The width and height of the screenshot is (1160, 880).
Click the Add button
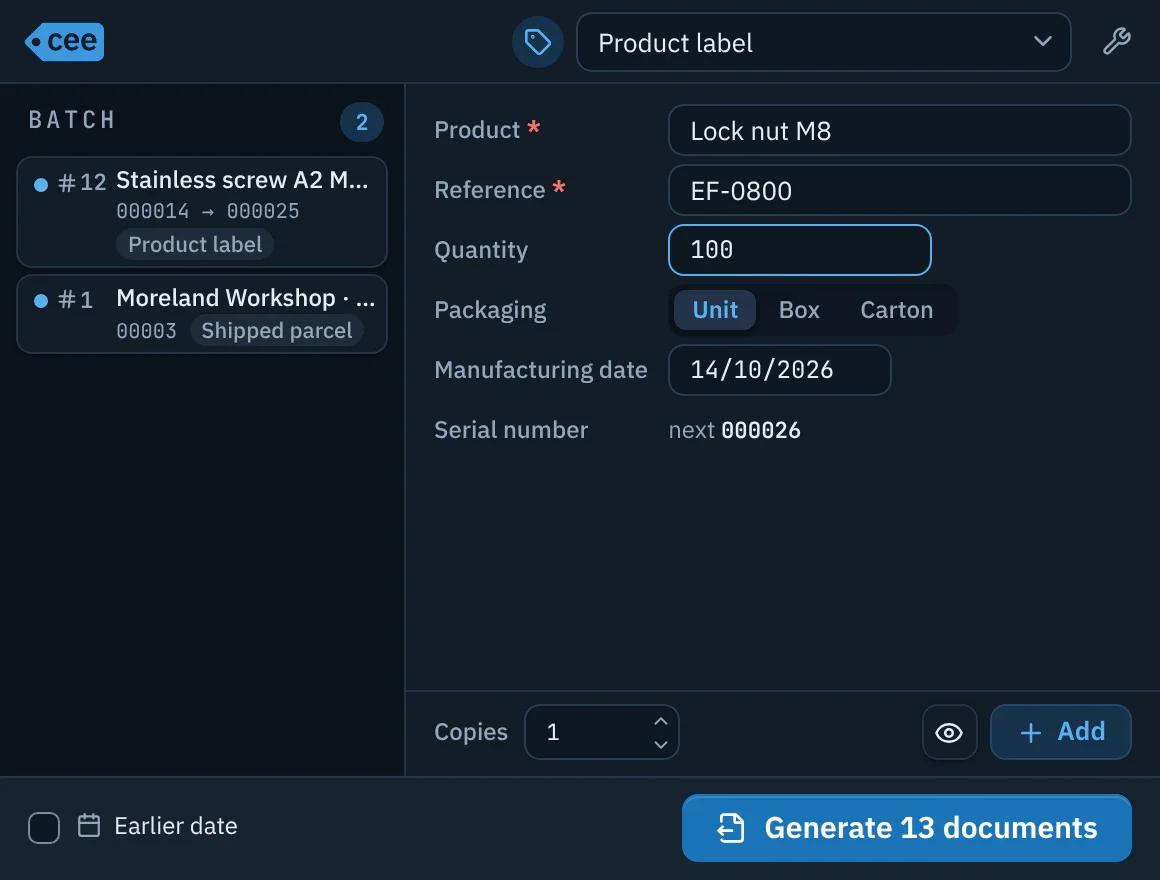[1061, 732]
